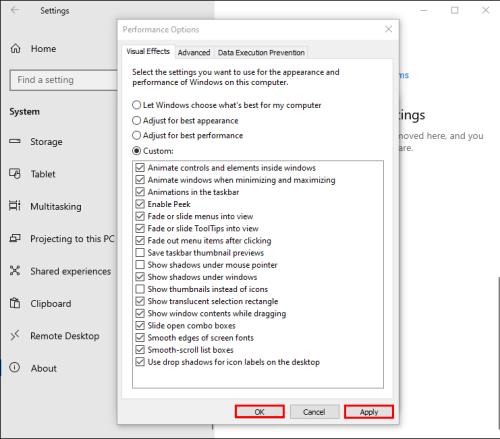Viewport: 500px width, 439px height.
Task: Click the Remote Desktop icon
Action: click(15, 335)
